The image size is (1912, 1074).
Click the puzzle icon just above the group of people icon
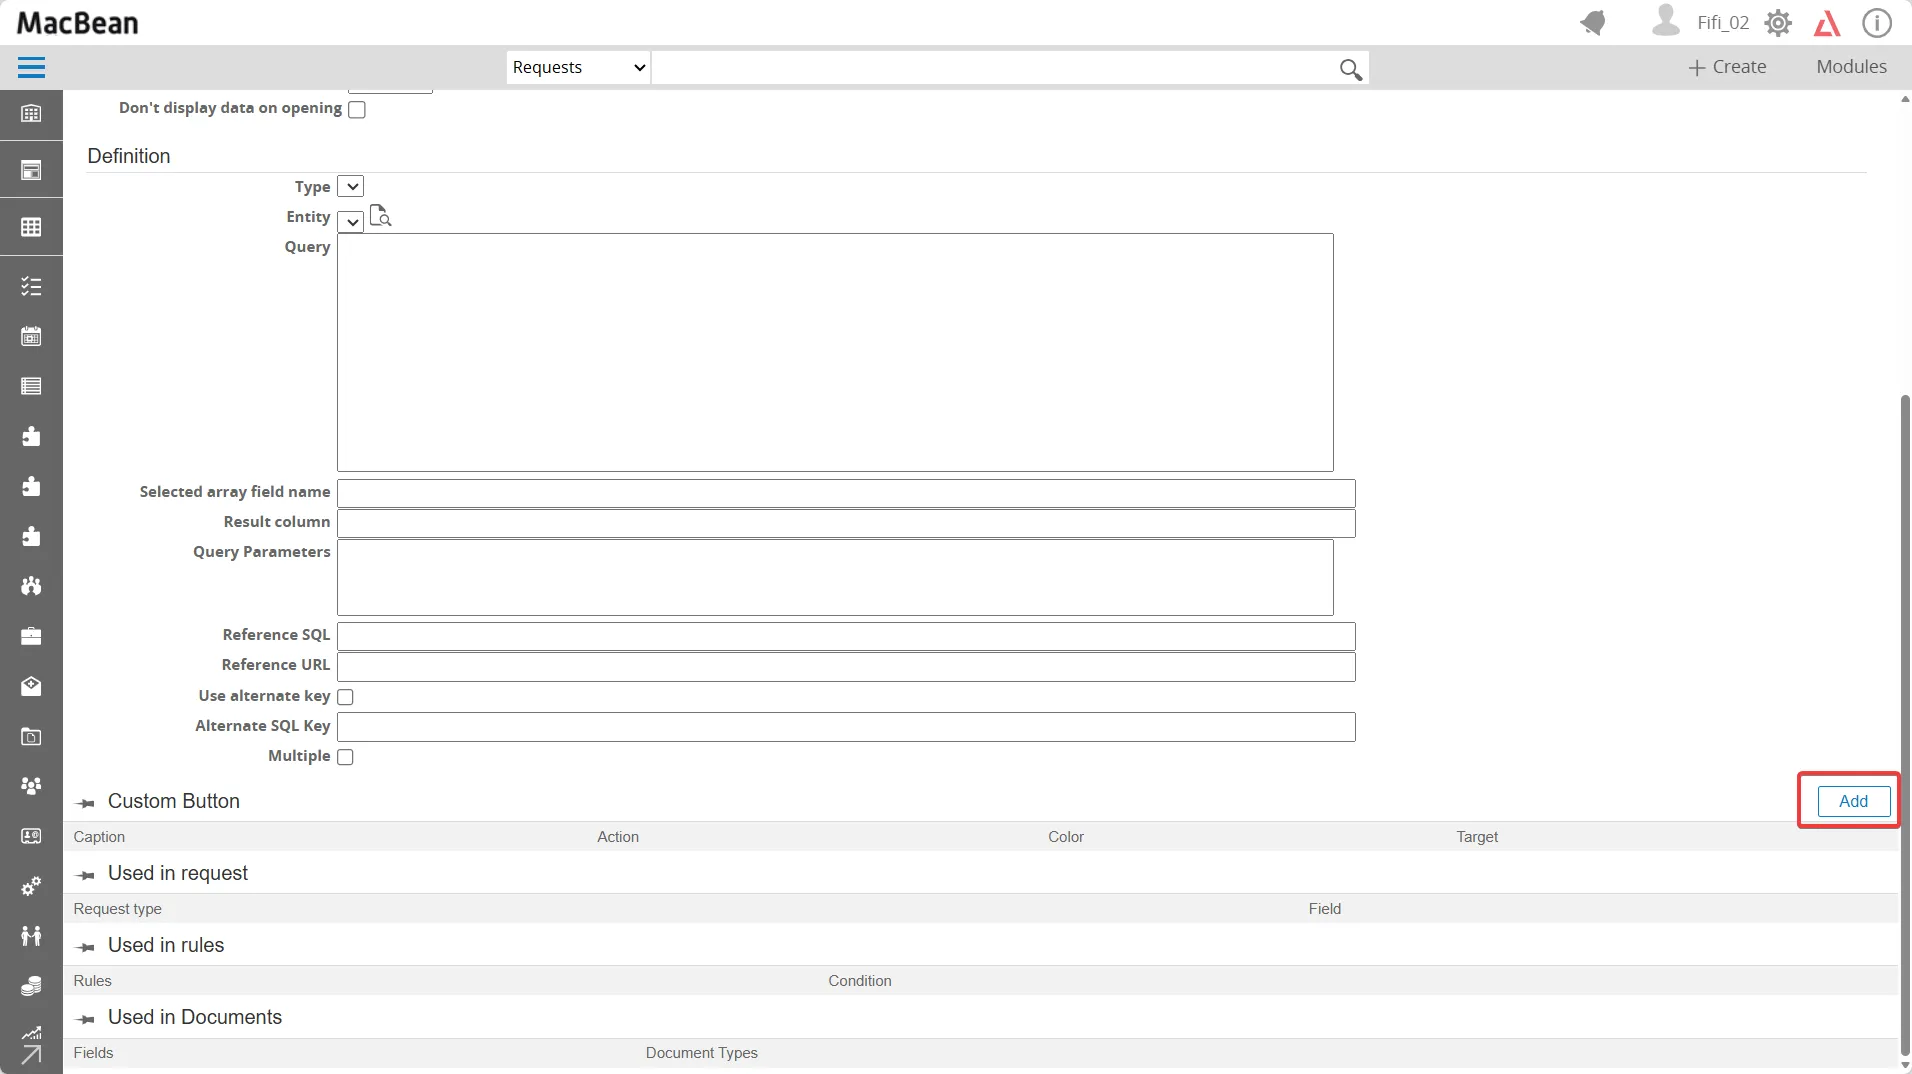(x=31, y=537)
